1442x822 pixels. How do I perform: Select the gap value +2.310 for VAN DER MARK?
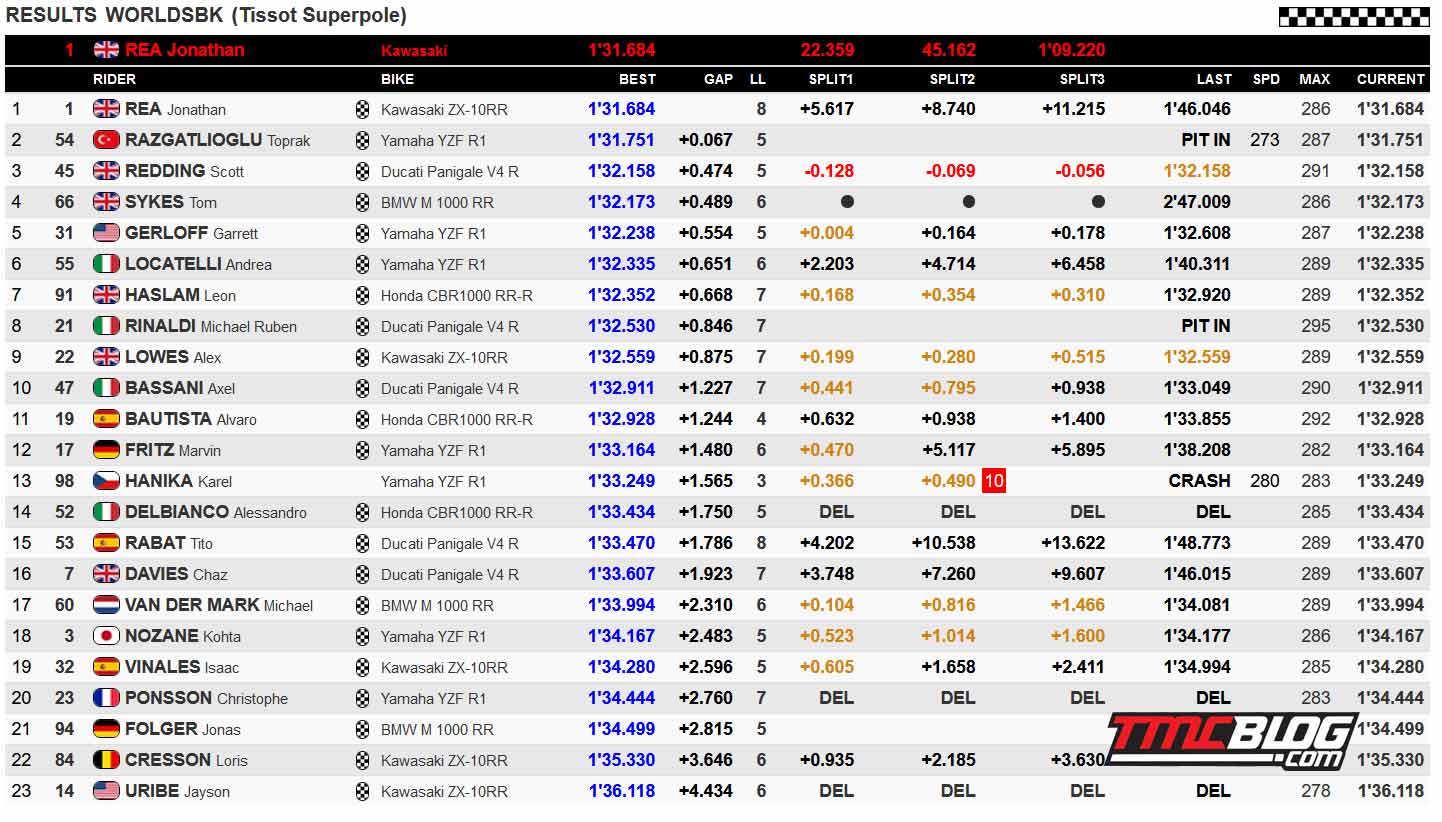click(706, 605)
